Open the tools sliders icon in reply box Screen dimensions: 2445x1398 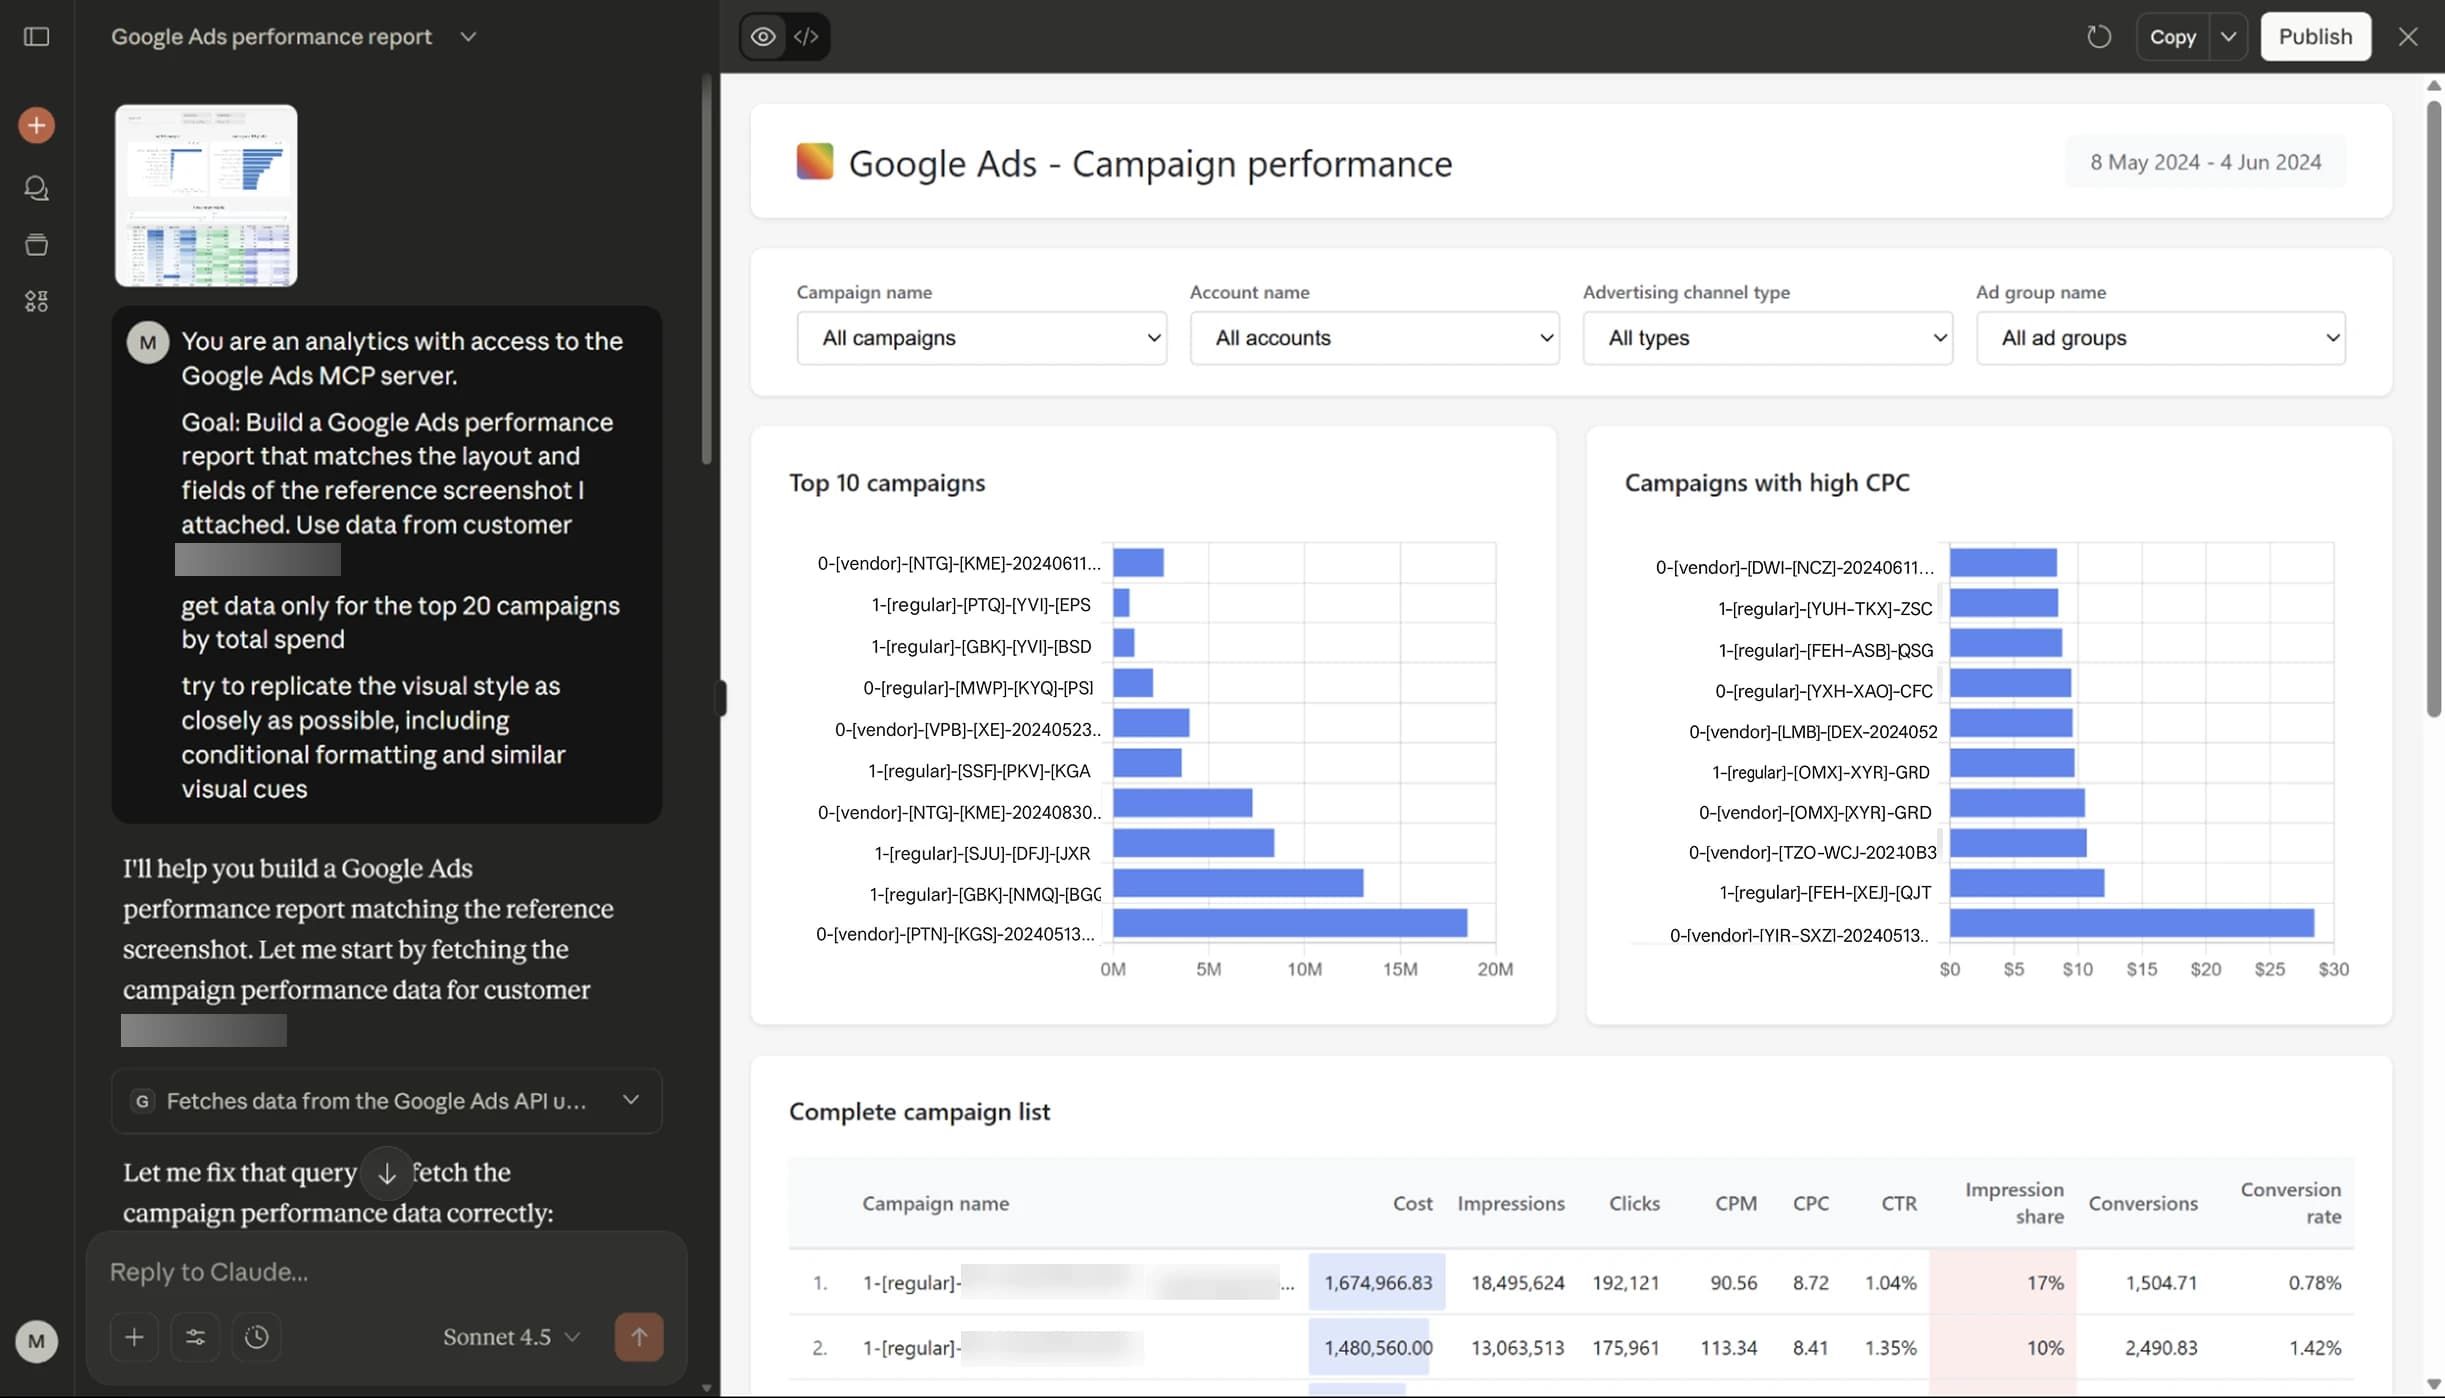pos(195,1337)
